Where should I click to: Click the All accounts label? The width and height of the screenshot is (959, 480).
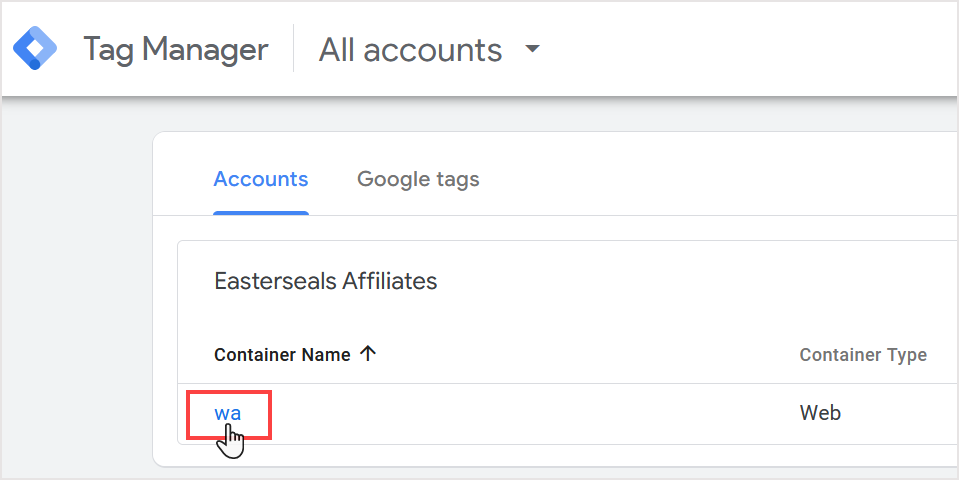(410, 50)
